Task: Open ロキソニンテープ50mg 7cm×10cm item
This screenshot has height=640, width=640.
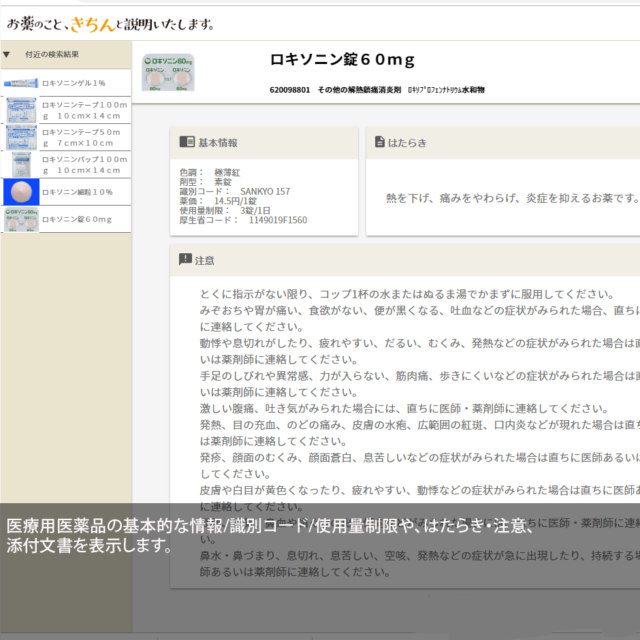Action: pos(85,137)
